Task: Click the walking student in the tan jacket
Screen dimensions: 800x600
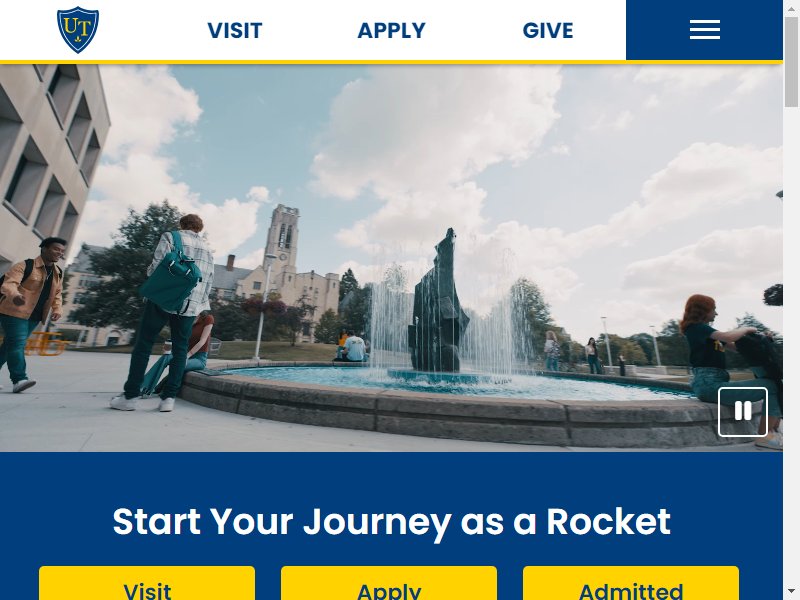Action: (30, 314)
